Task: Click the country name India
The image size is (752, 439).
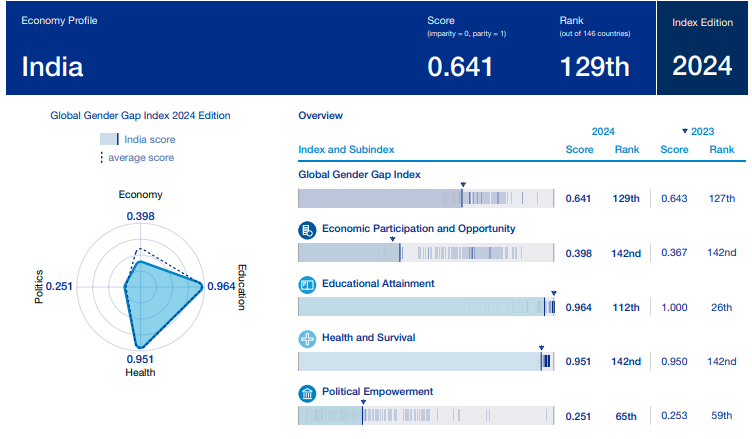Action: pyautogui.click(x=52, y=67)
